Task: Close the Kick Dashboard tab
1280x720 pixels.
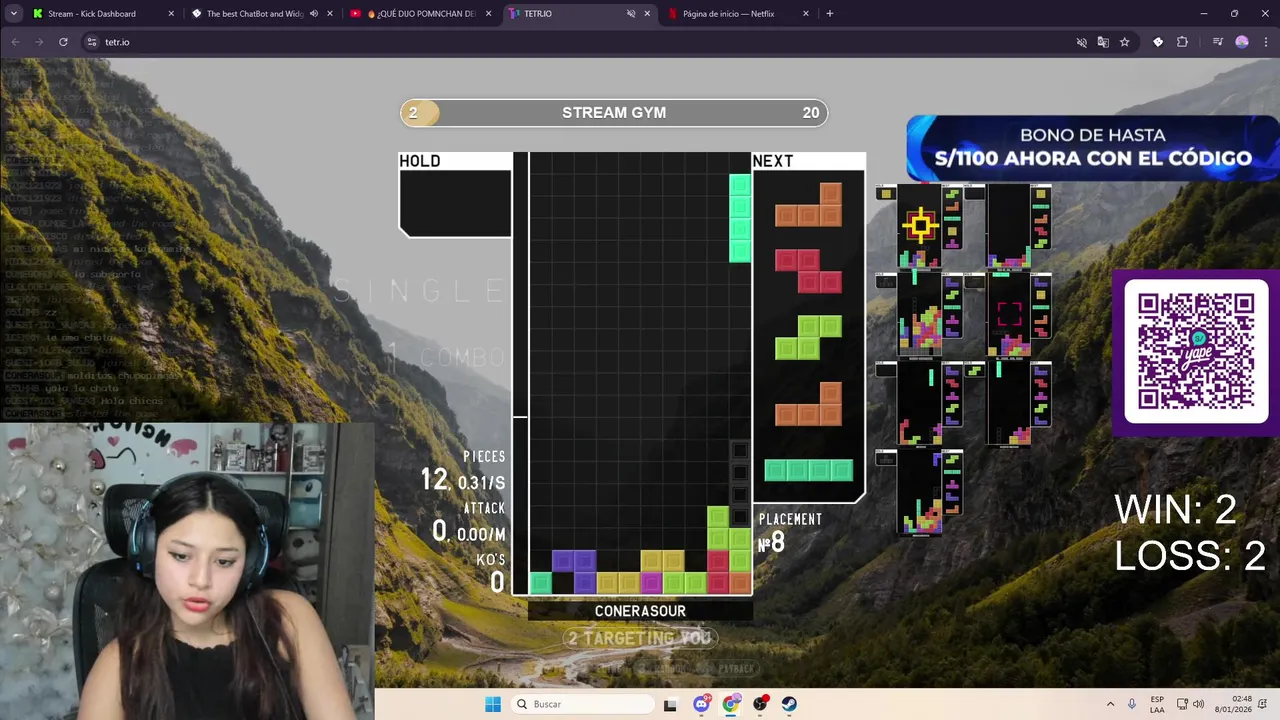Action: [x=171, y=14]
